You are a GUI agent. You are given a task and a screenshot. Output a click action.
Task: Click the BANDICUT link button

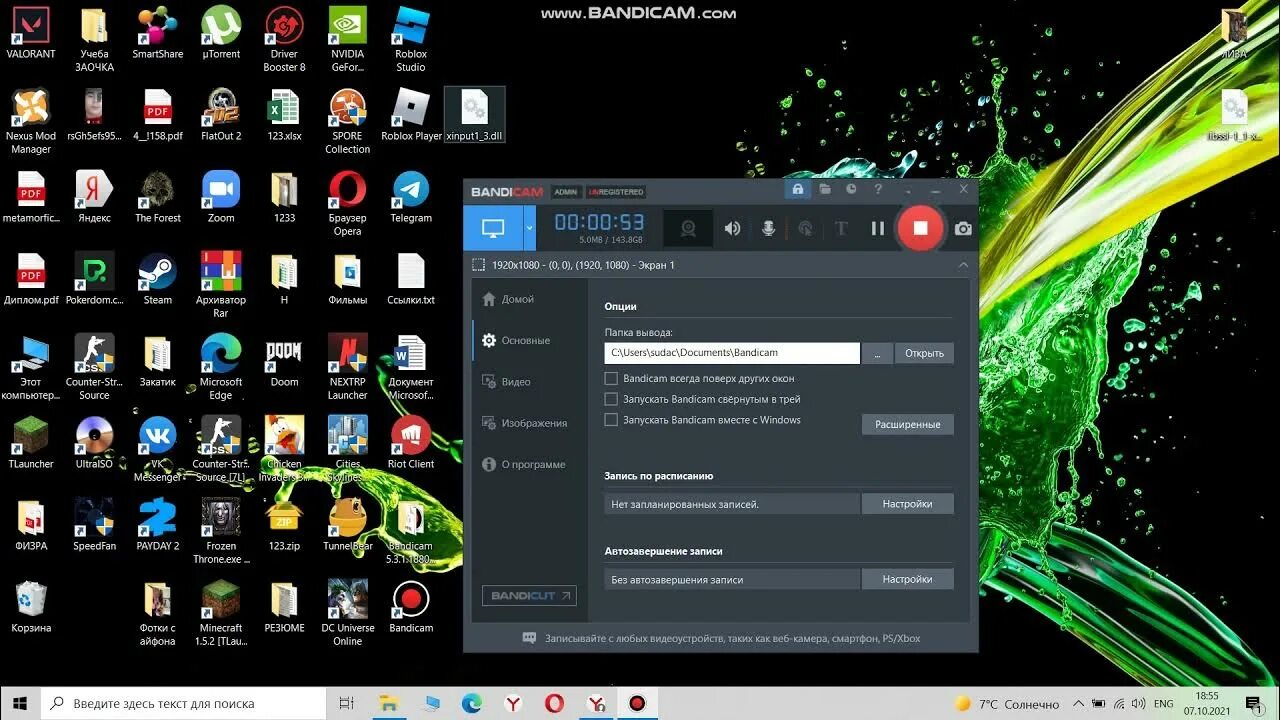529,595
